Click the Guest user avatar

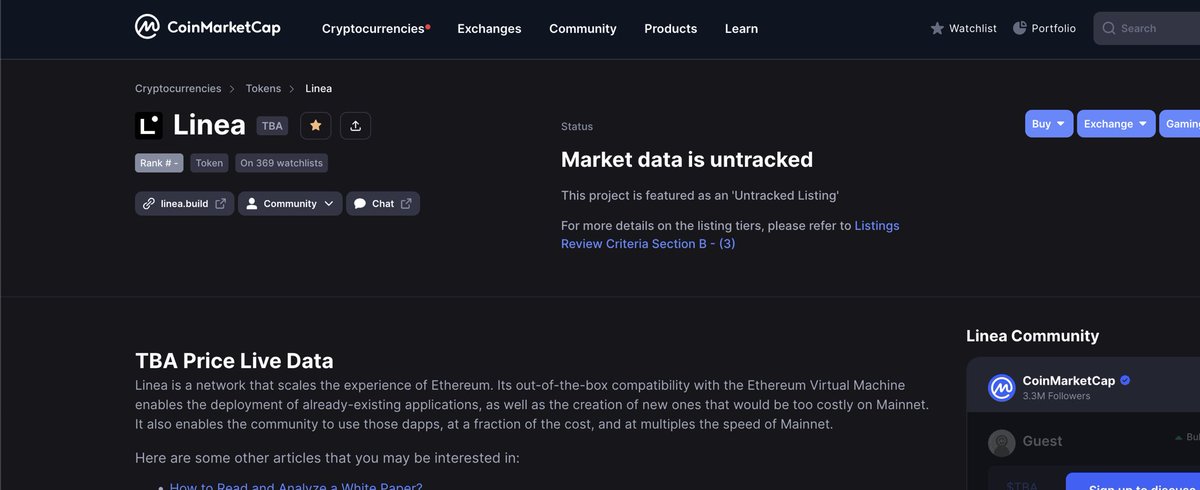pyautogui.click(x=1002, y=443)
